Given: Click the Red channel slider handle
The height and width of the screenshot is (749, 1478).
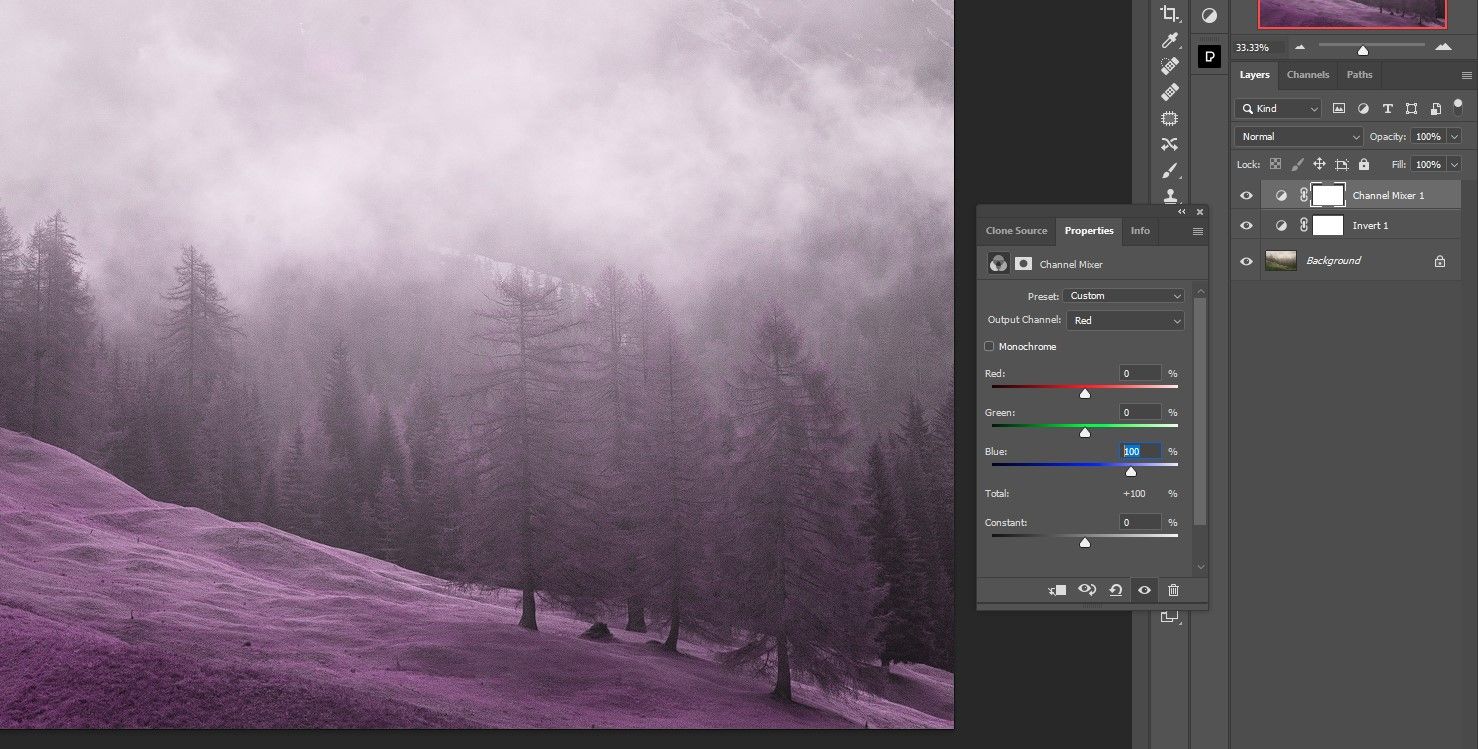Looking at the screenshot, I should tap(1085, 393).
